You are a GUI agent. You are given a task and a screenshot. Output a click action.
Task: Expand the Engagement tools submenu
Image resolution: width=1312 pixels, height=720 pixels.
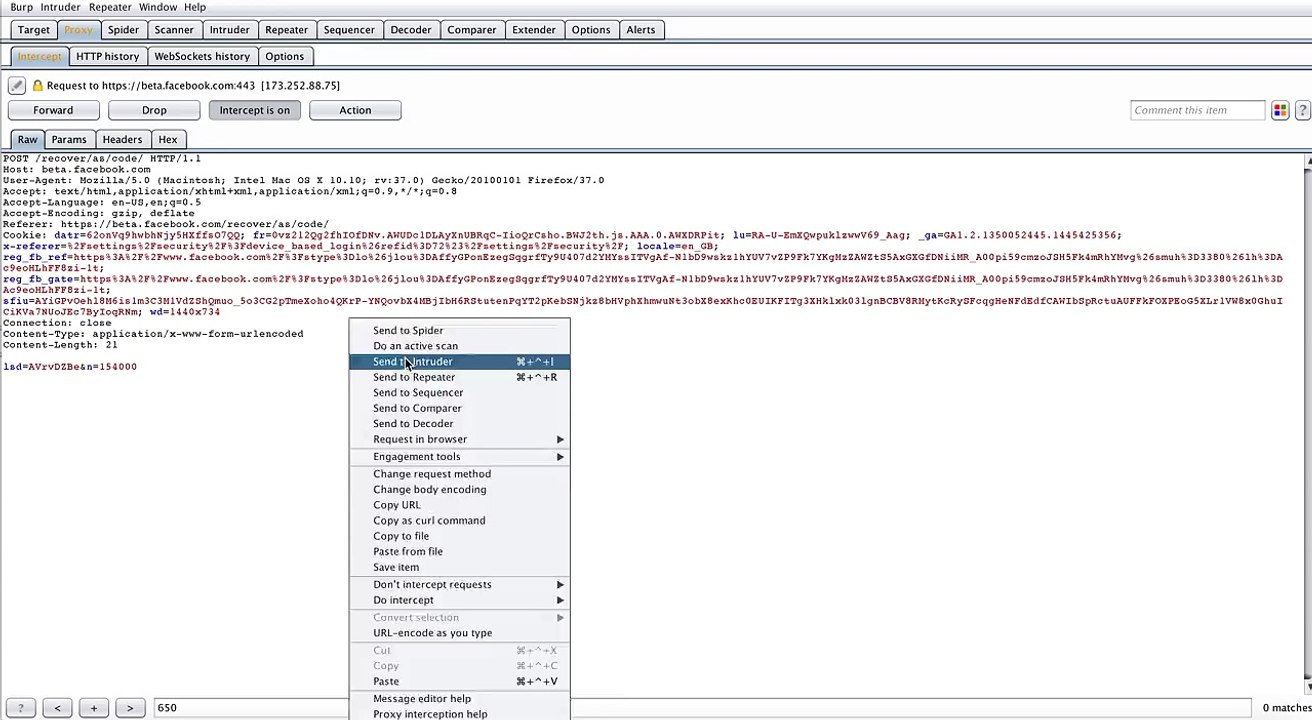459,457
